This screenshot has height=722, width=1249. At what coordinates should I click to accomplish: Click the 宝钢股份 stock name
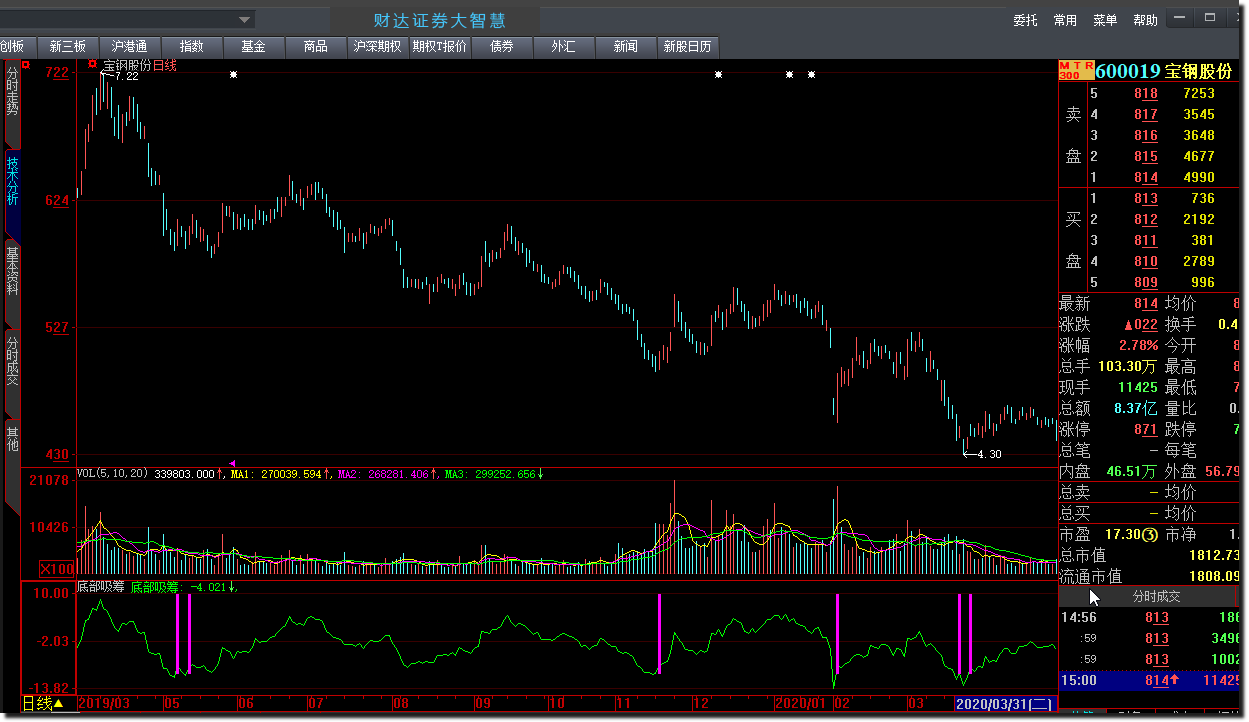[1199, 71]
